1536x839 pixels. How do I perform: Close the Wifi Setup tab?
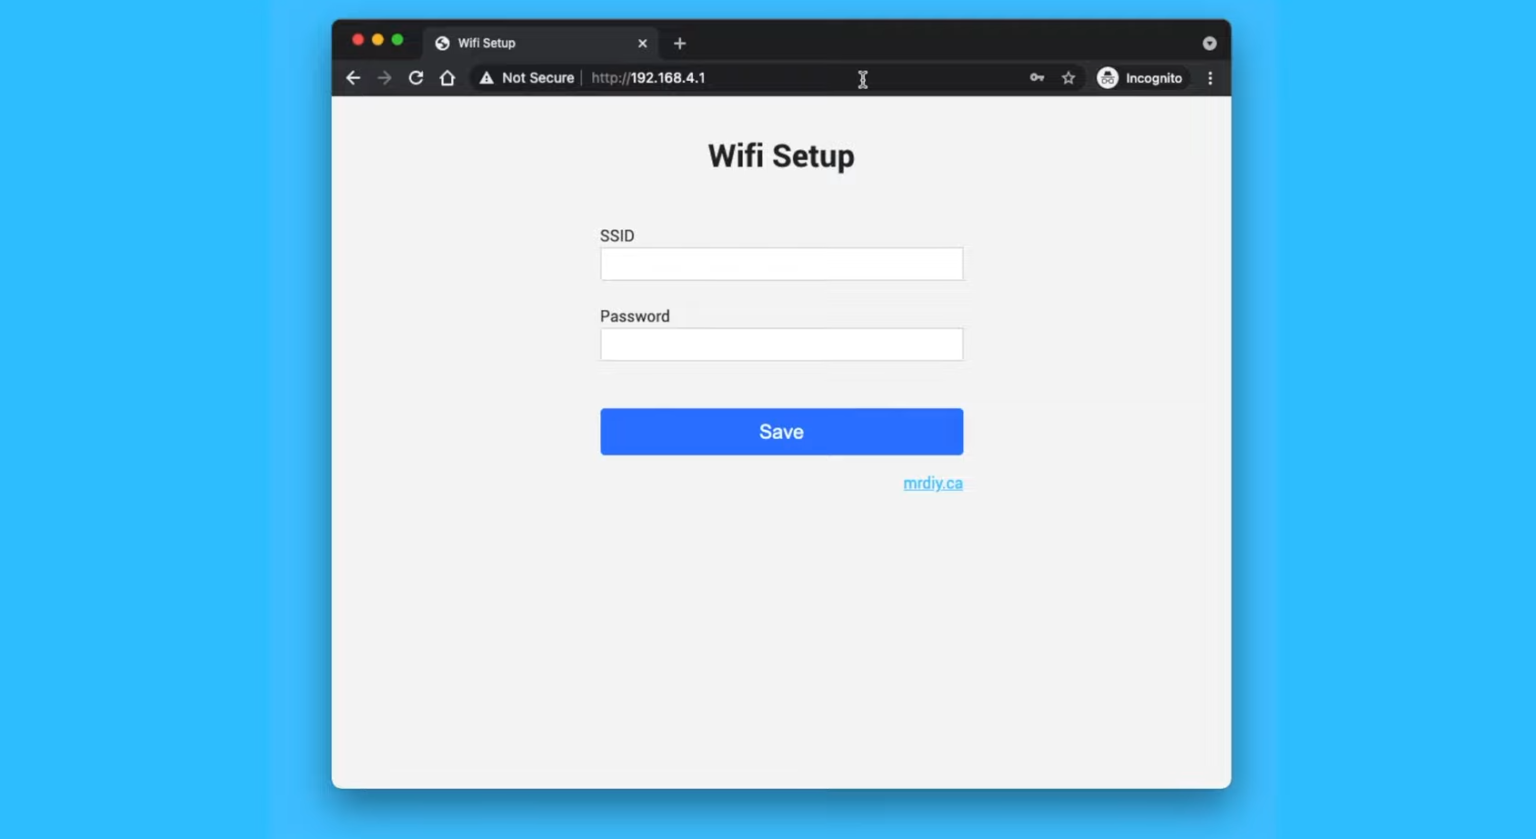pos(643,43)
